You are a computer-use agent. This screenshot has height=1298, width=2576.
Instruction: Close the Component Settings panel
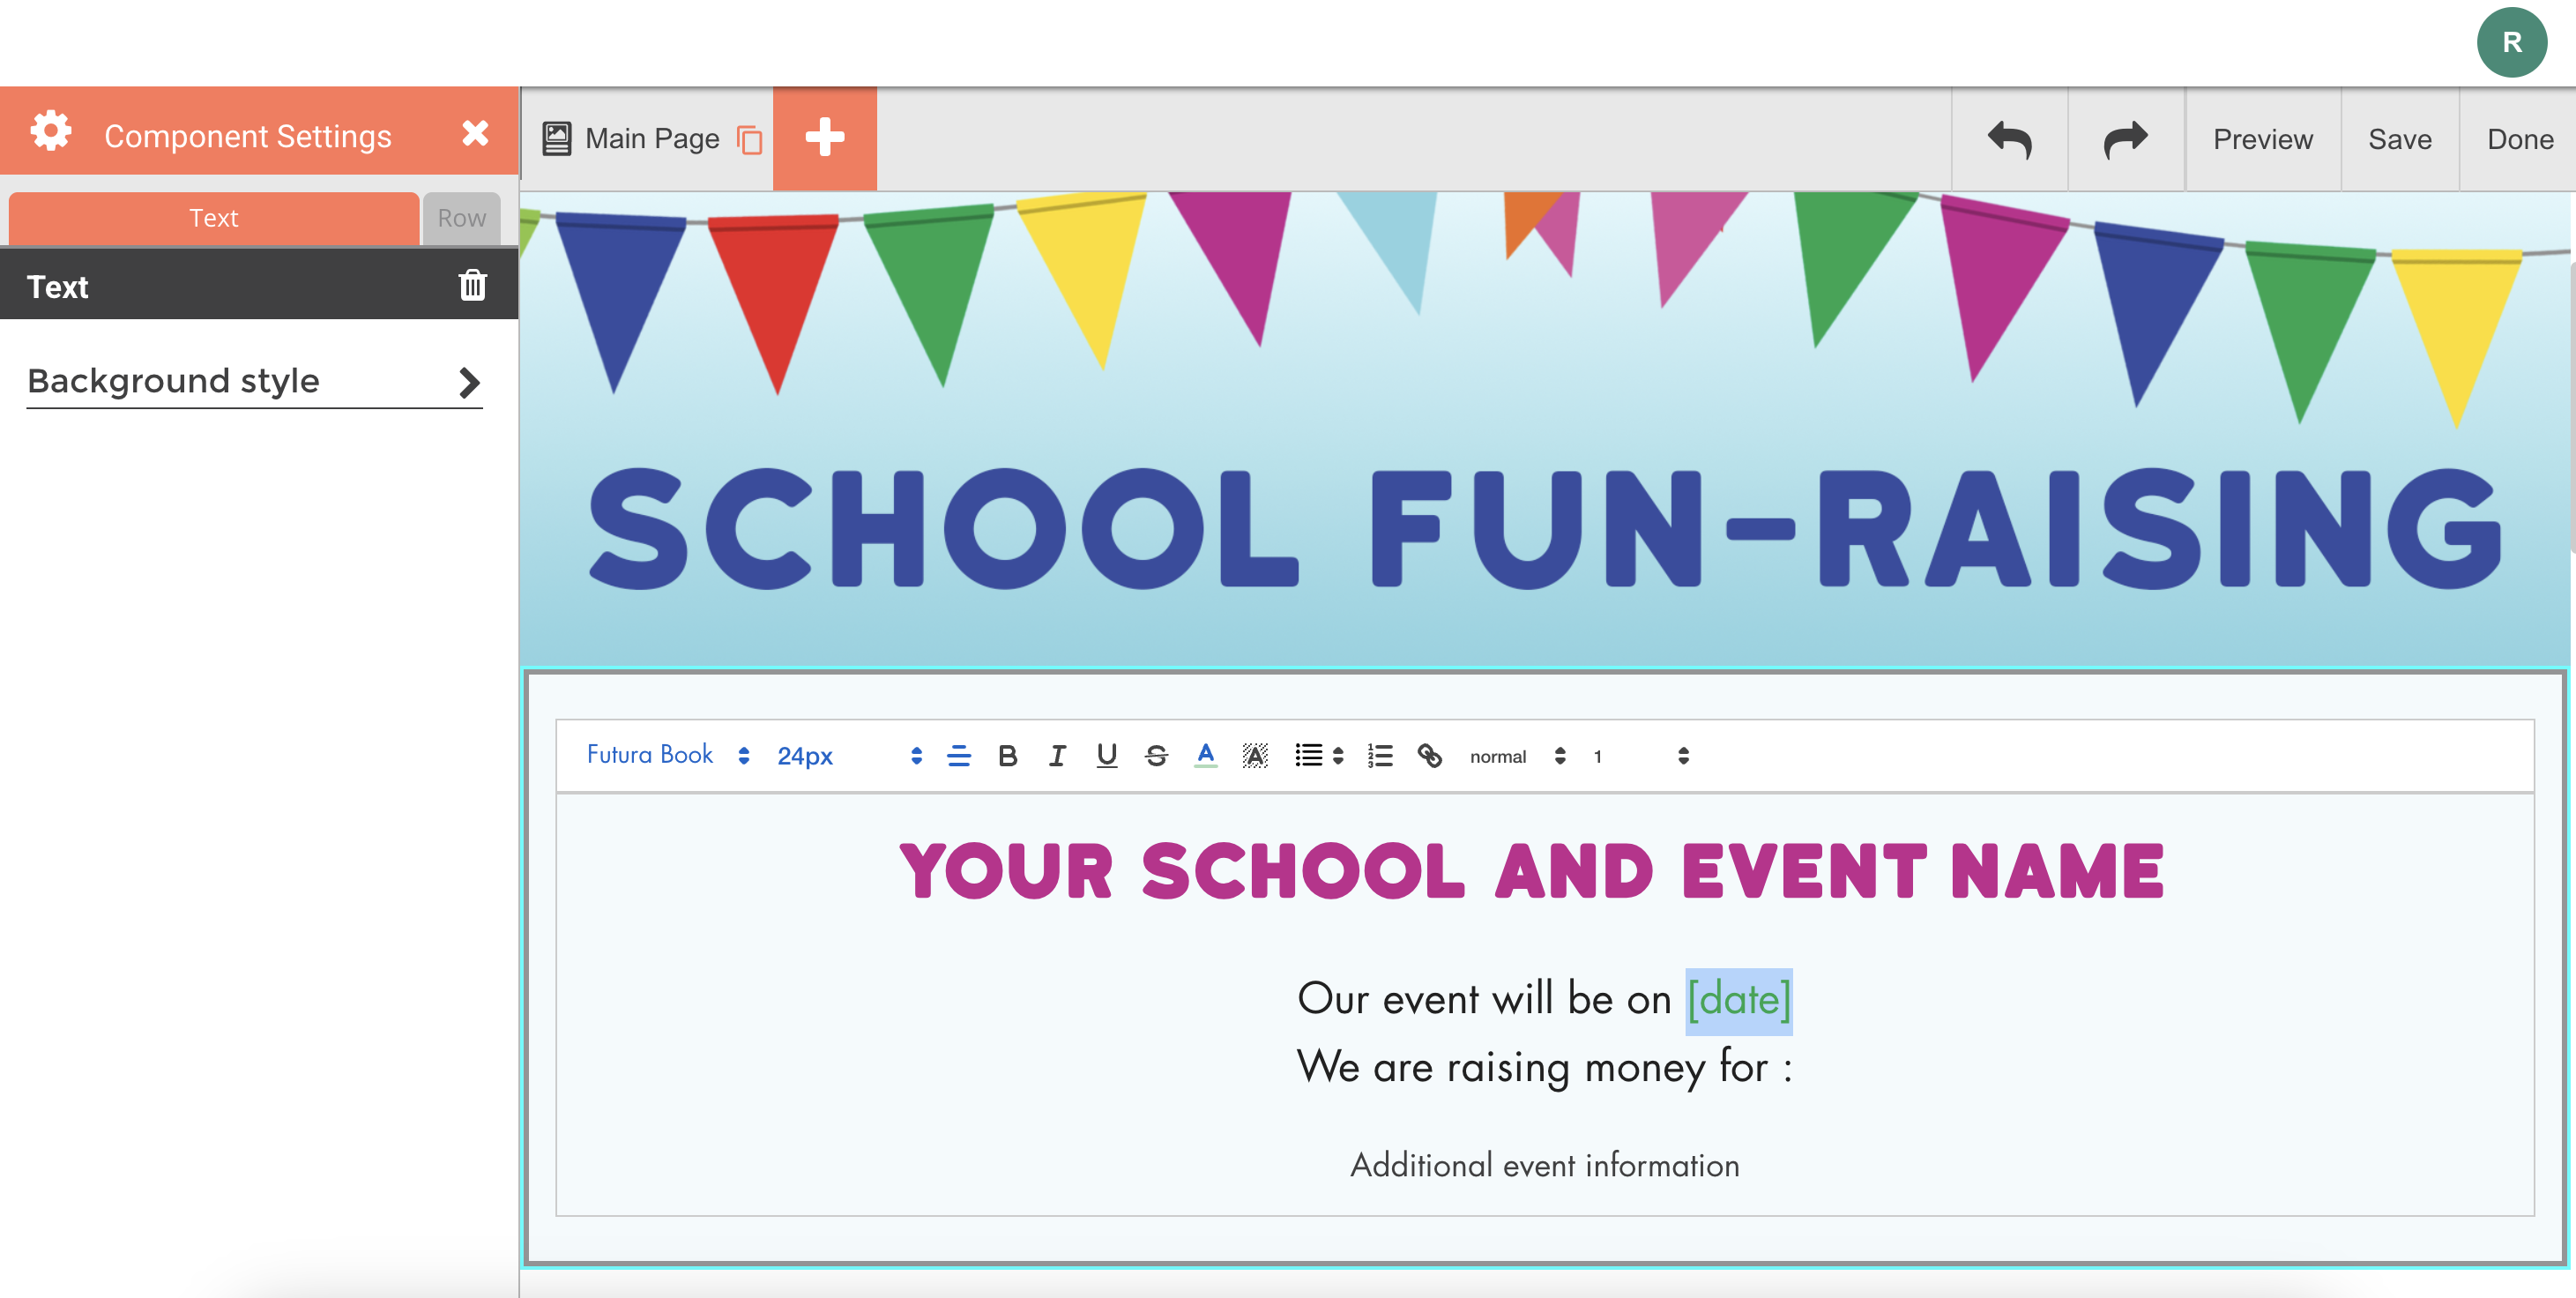(475, 133)
